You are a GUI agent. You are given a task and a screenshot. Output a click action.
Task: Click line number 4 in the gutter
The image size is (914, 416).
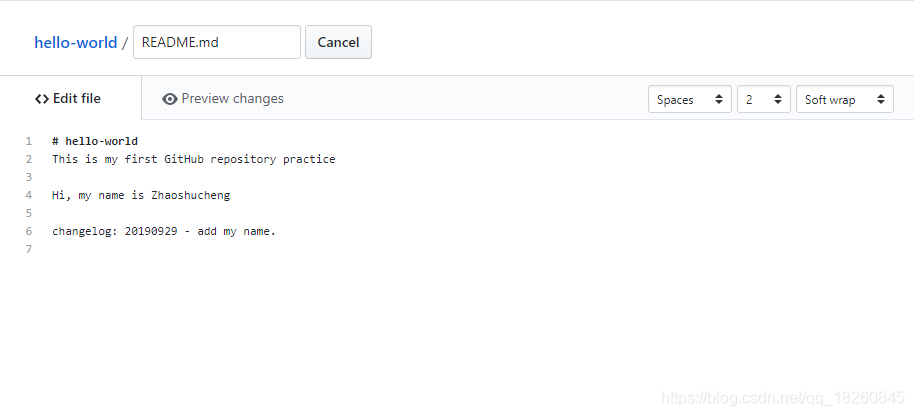click(29, 195)
